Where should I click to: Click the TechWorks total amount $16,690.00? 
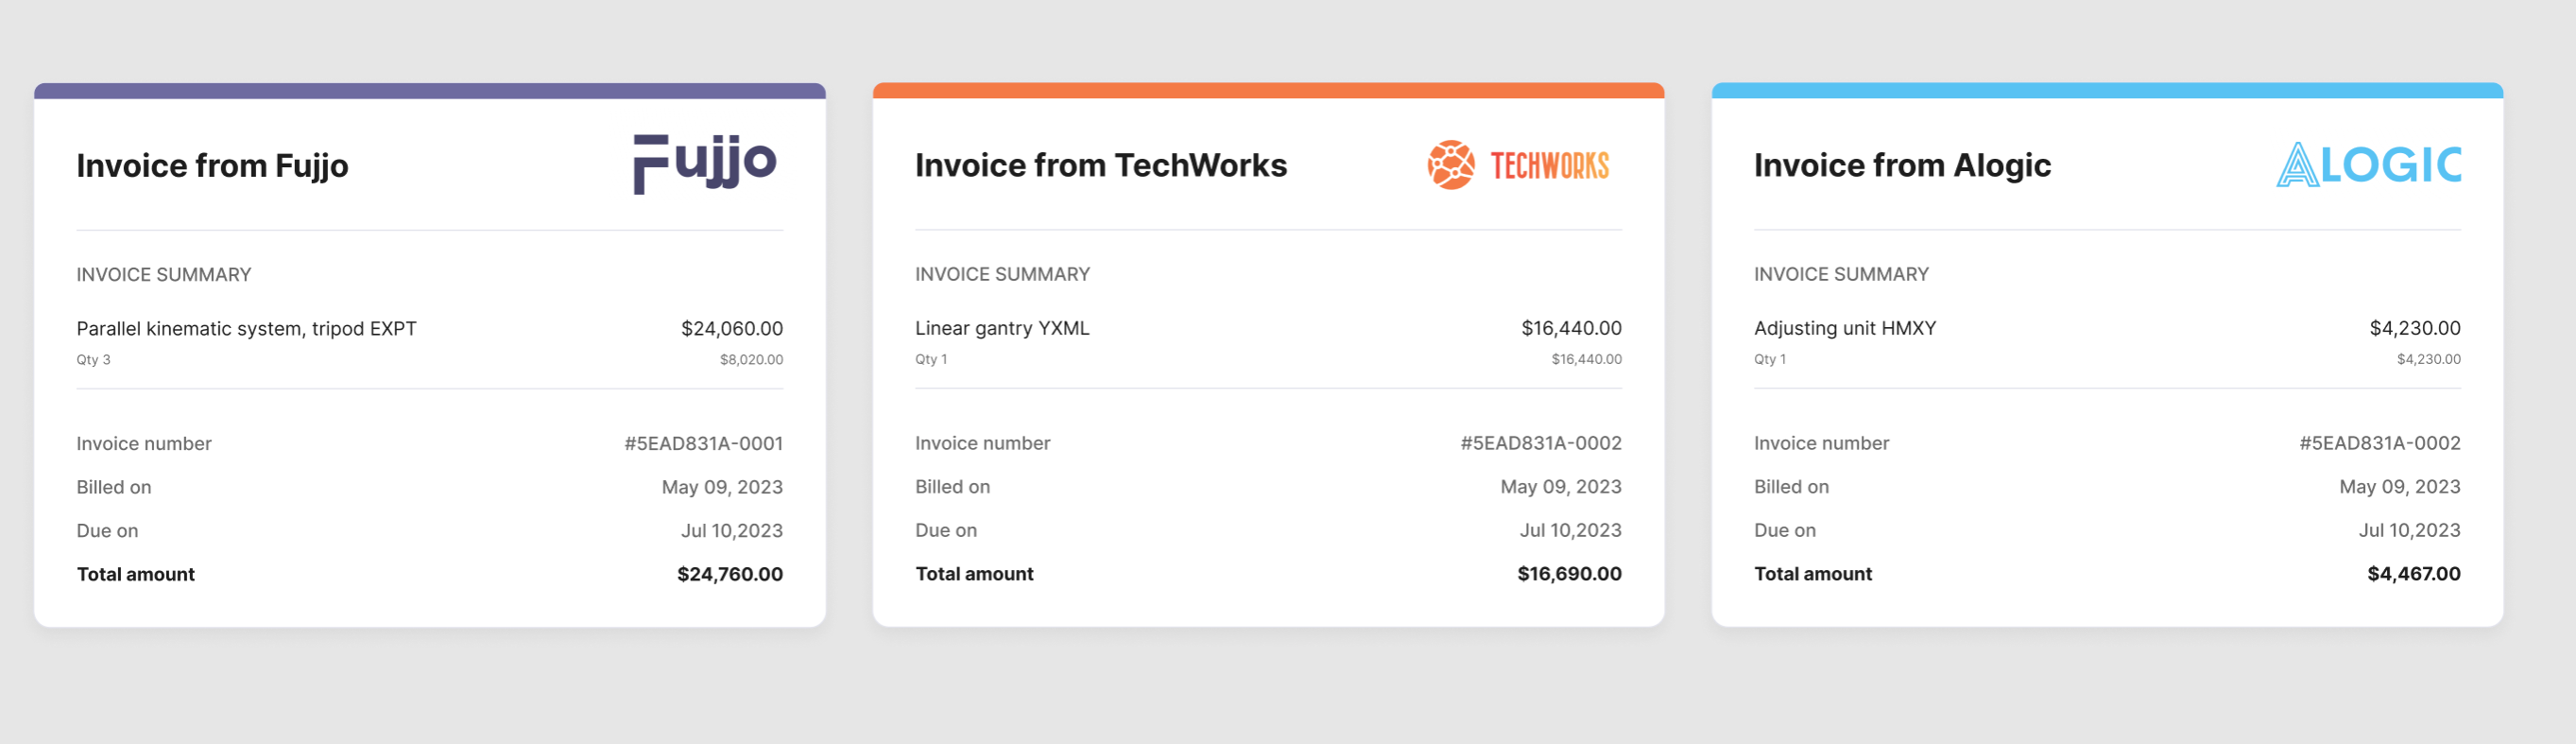pyautogui.click(x=1569, y=574)
